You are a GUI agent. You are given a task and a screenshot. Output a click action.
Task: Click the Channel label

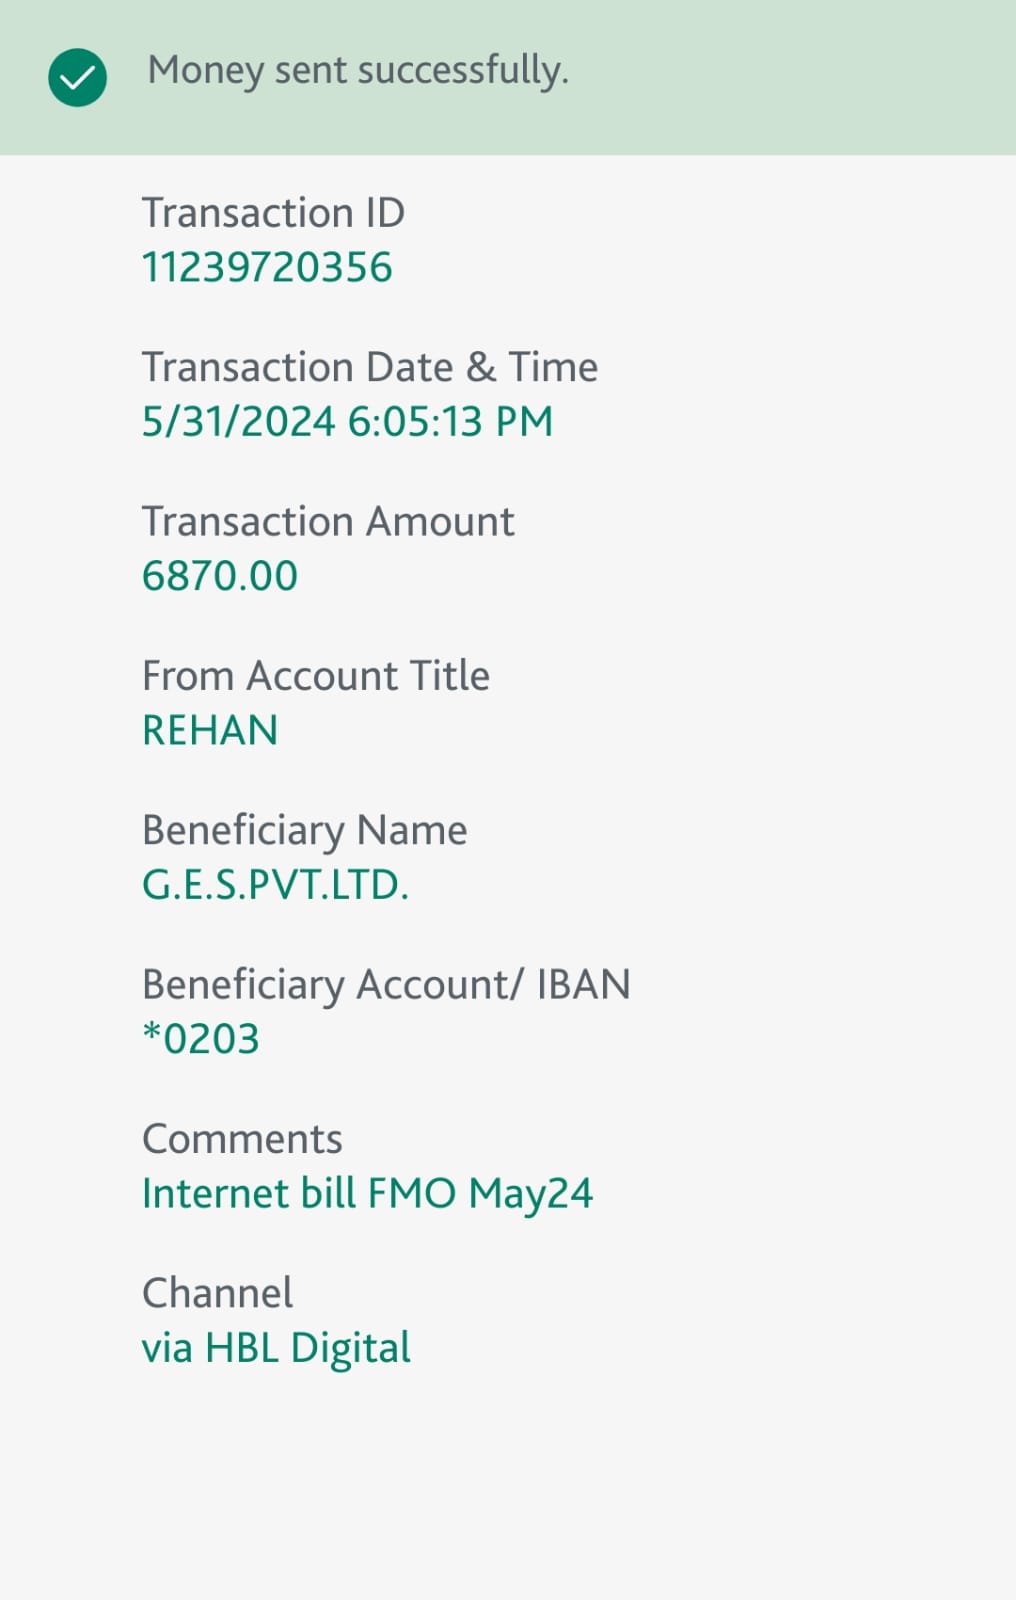click(x=217, y=1293)
